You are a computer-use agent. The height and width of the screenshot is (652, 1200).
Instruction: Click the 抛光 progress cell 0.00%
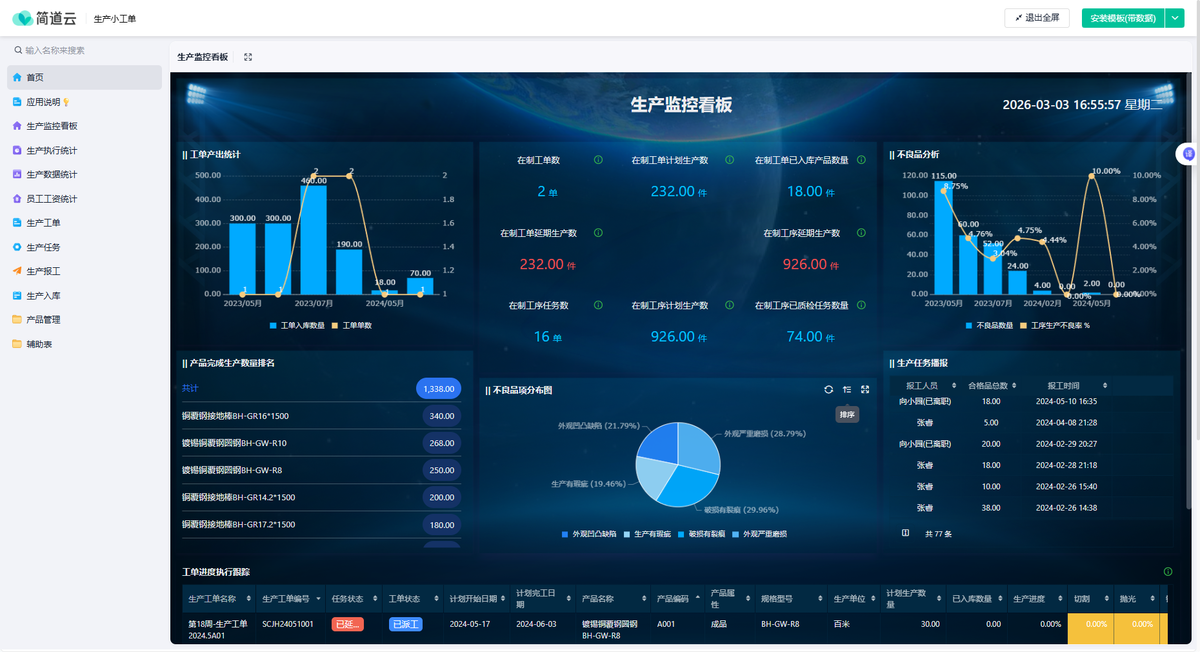pos(1136,628)
